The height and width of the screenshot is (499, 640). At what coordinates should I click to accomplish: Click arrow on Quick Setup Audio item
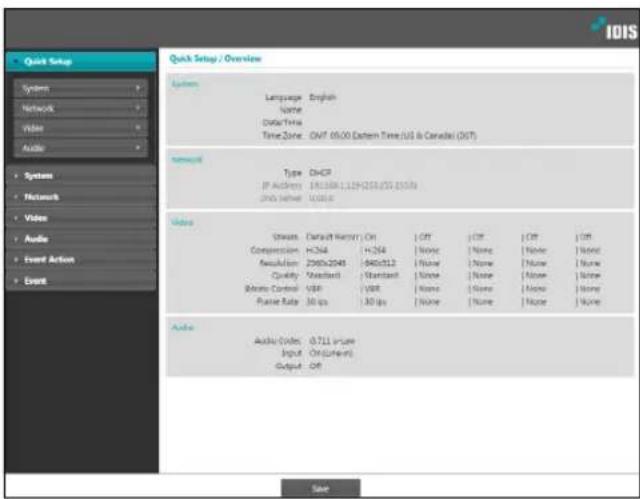[x=138, y=147]
